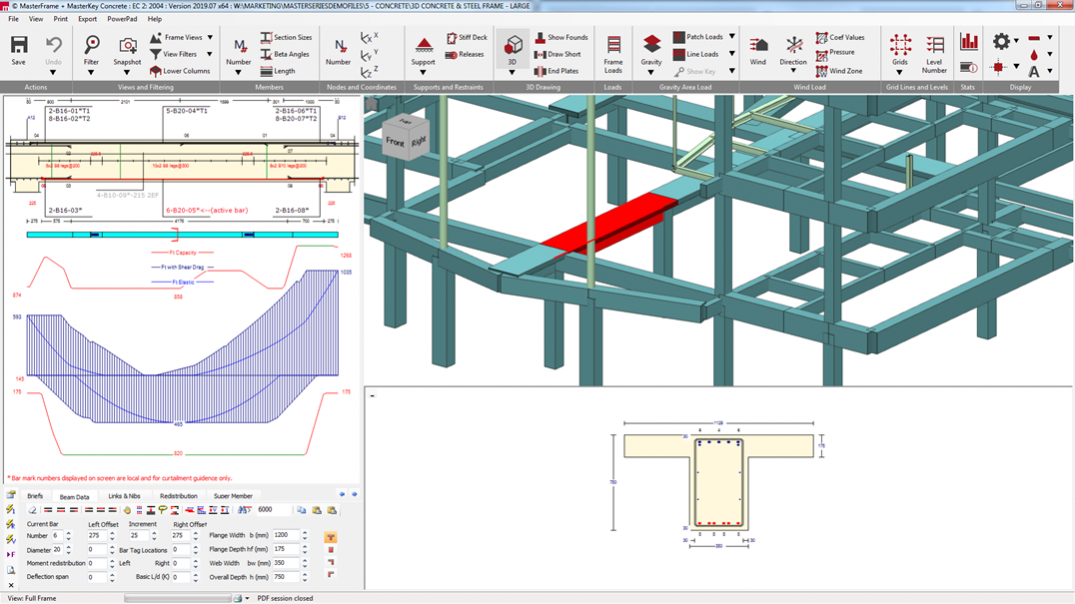Click the member Number icon
1075x604 pixels.
point(239,45)
